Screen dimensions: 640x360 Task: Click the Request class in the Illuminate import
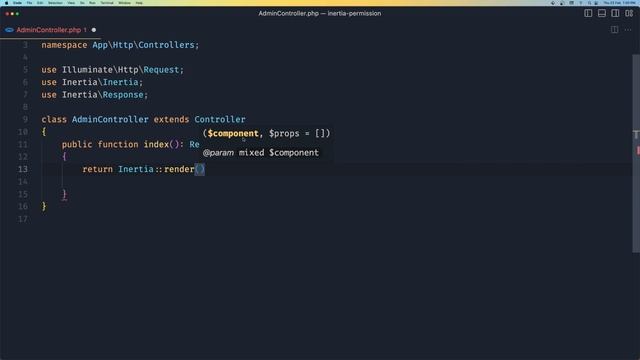click(x=161, y=70)
